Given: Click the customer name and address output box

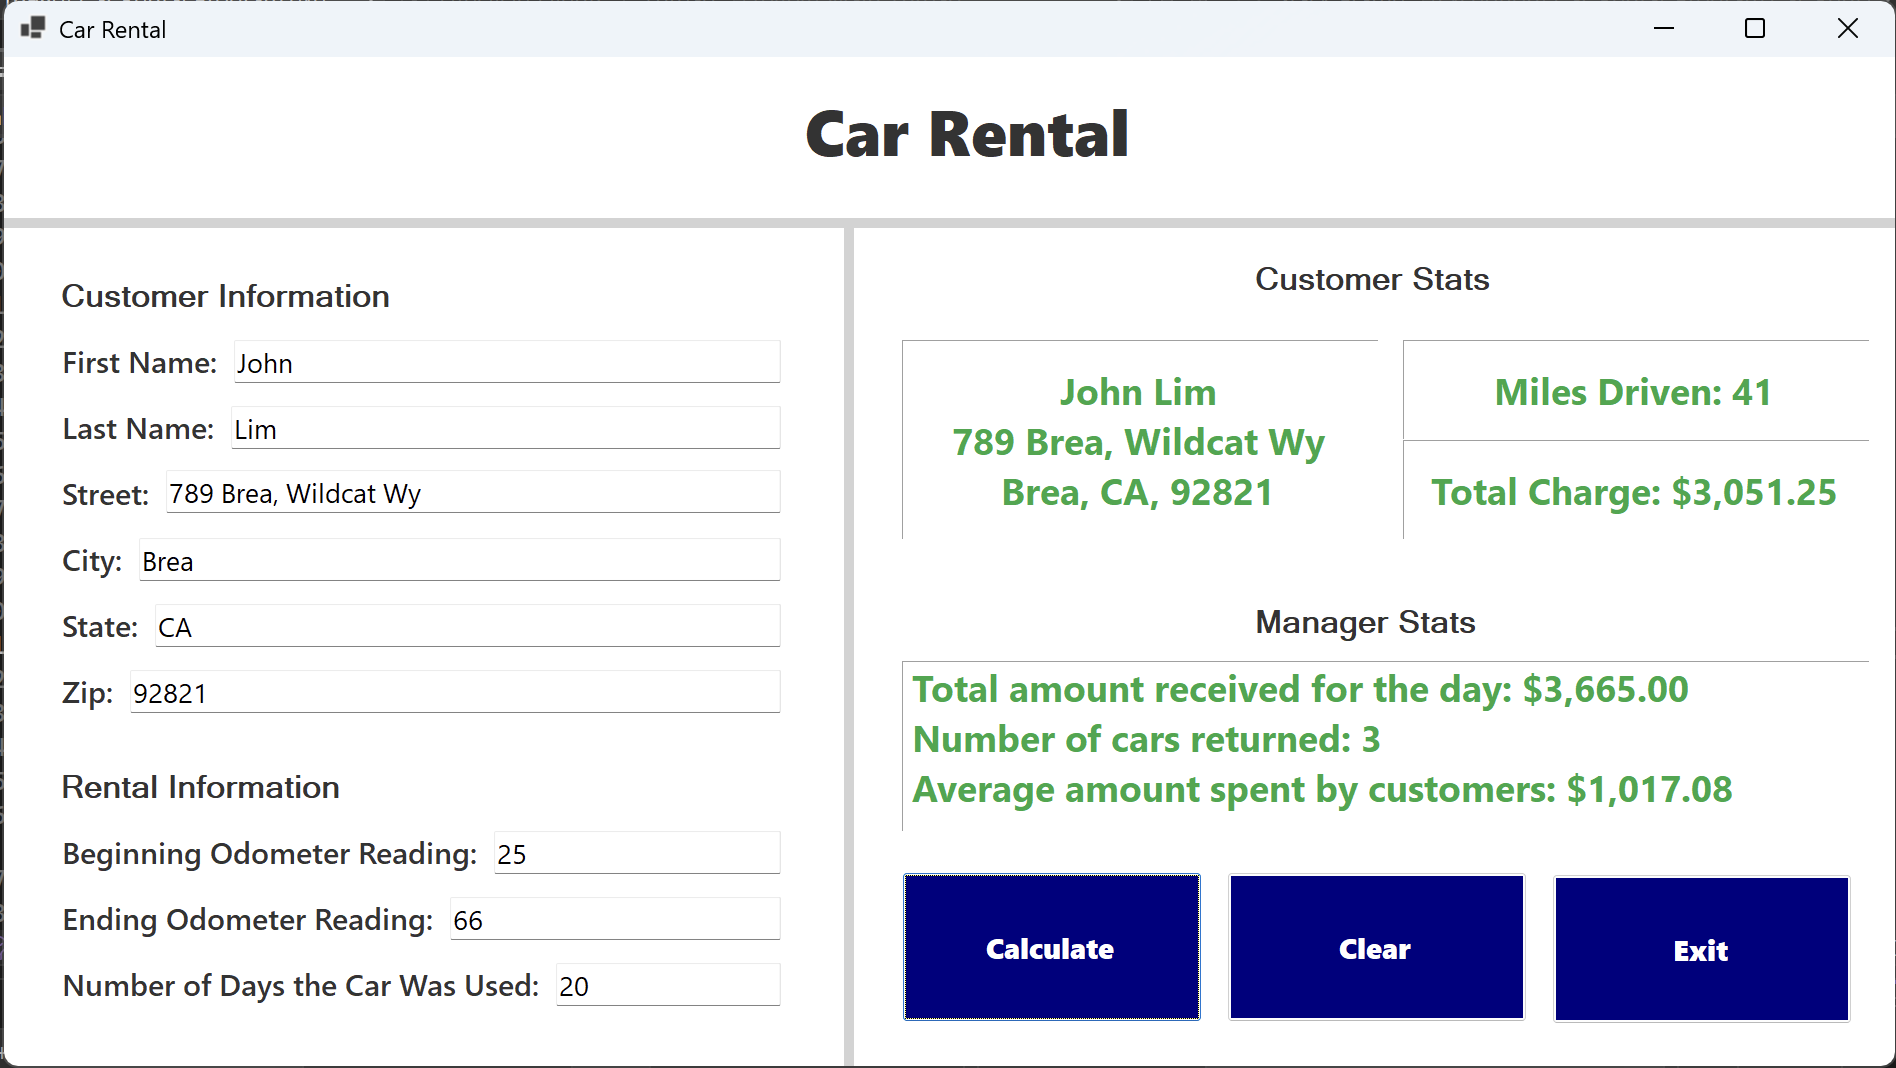Looking at the screenshot, I should (x=1139, y=442).
